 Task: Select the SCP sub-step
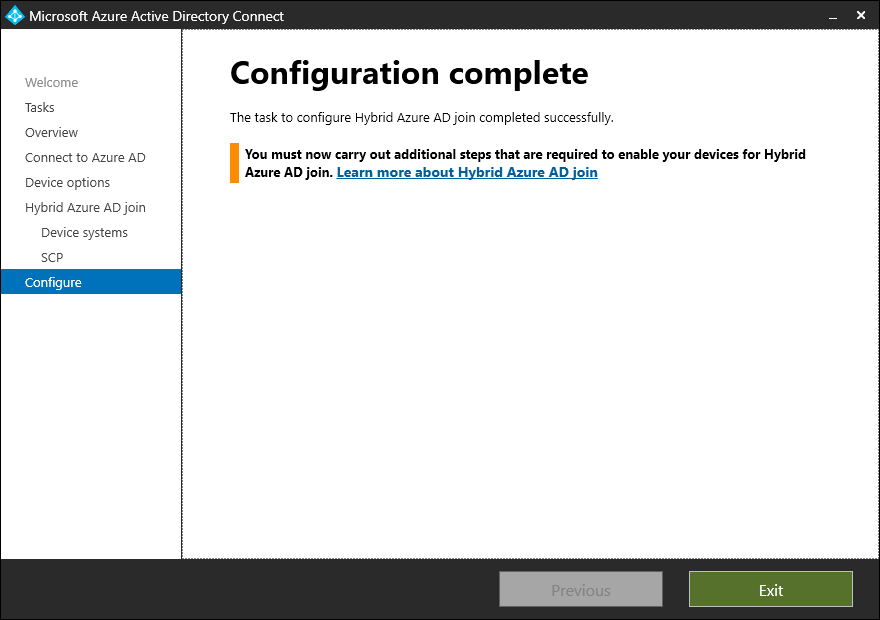click(52, 258)
